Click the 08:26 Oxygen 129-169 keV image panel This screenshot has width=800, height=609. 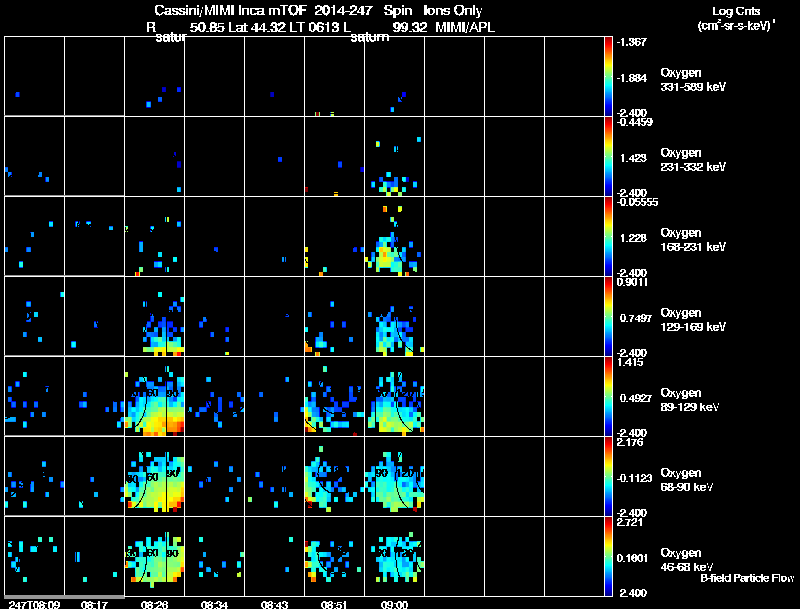pos(155,316)
